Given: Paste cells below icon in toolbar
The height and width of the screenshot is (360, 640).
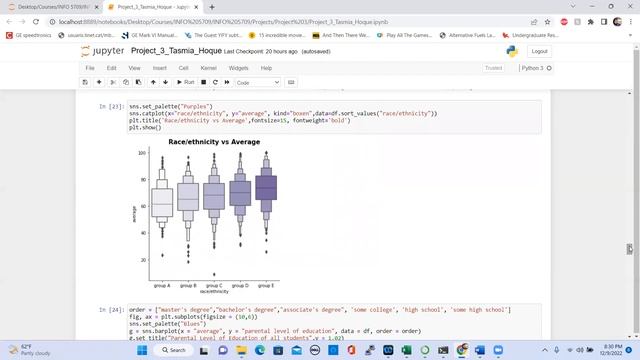Looking at the screenshot, I should pyautogui.click(x=138, y=82).
